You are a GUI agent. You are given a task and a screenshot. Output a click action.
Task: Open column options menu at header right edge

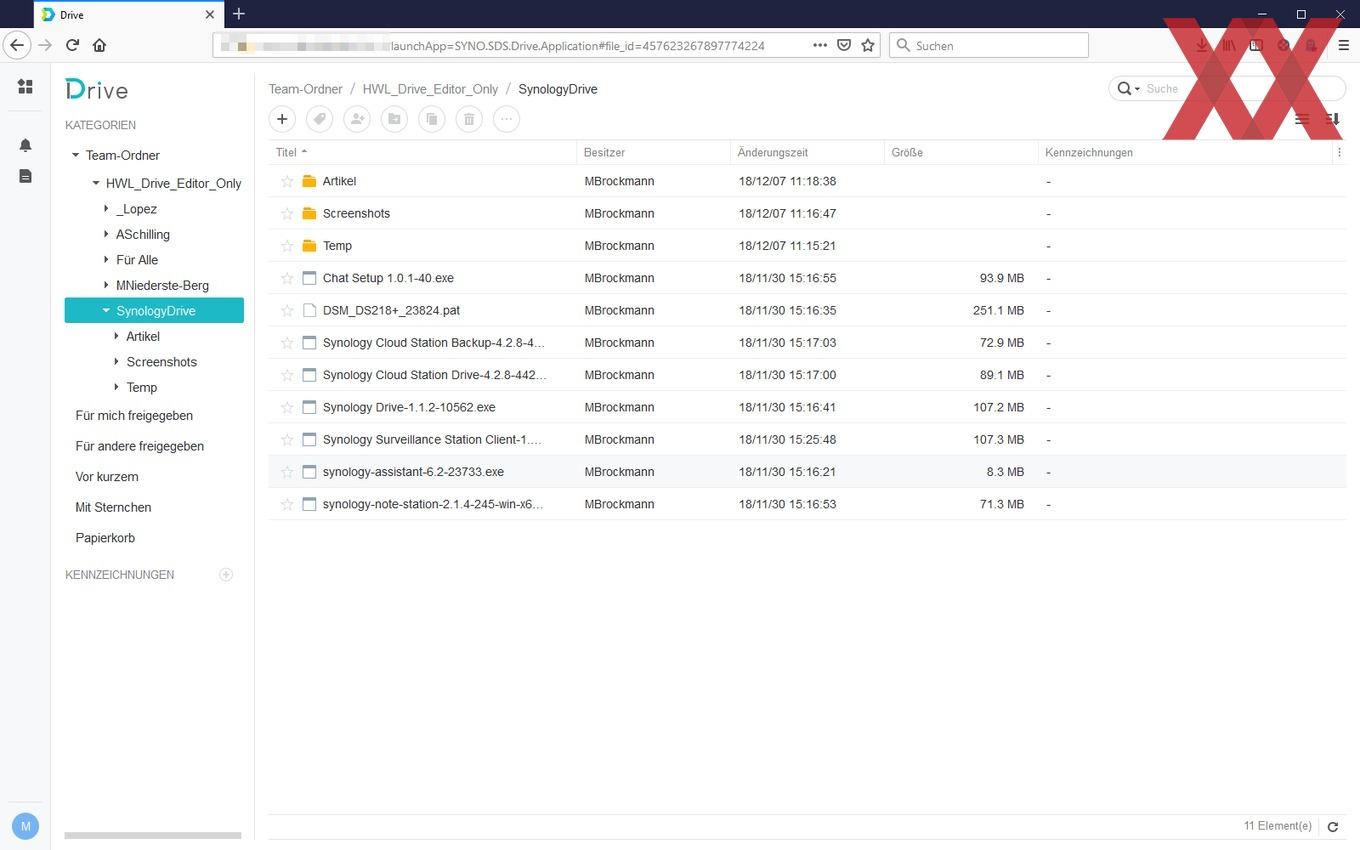(1339, 153)
